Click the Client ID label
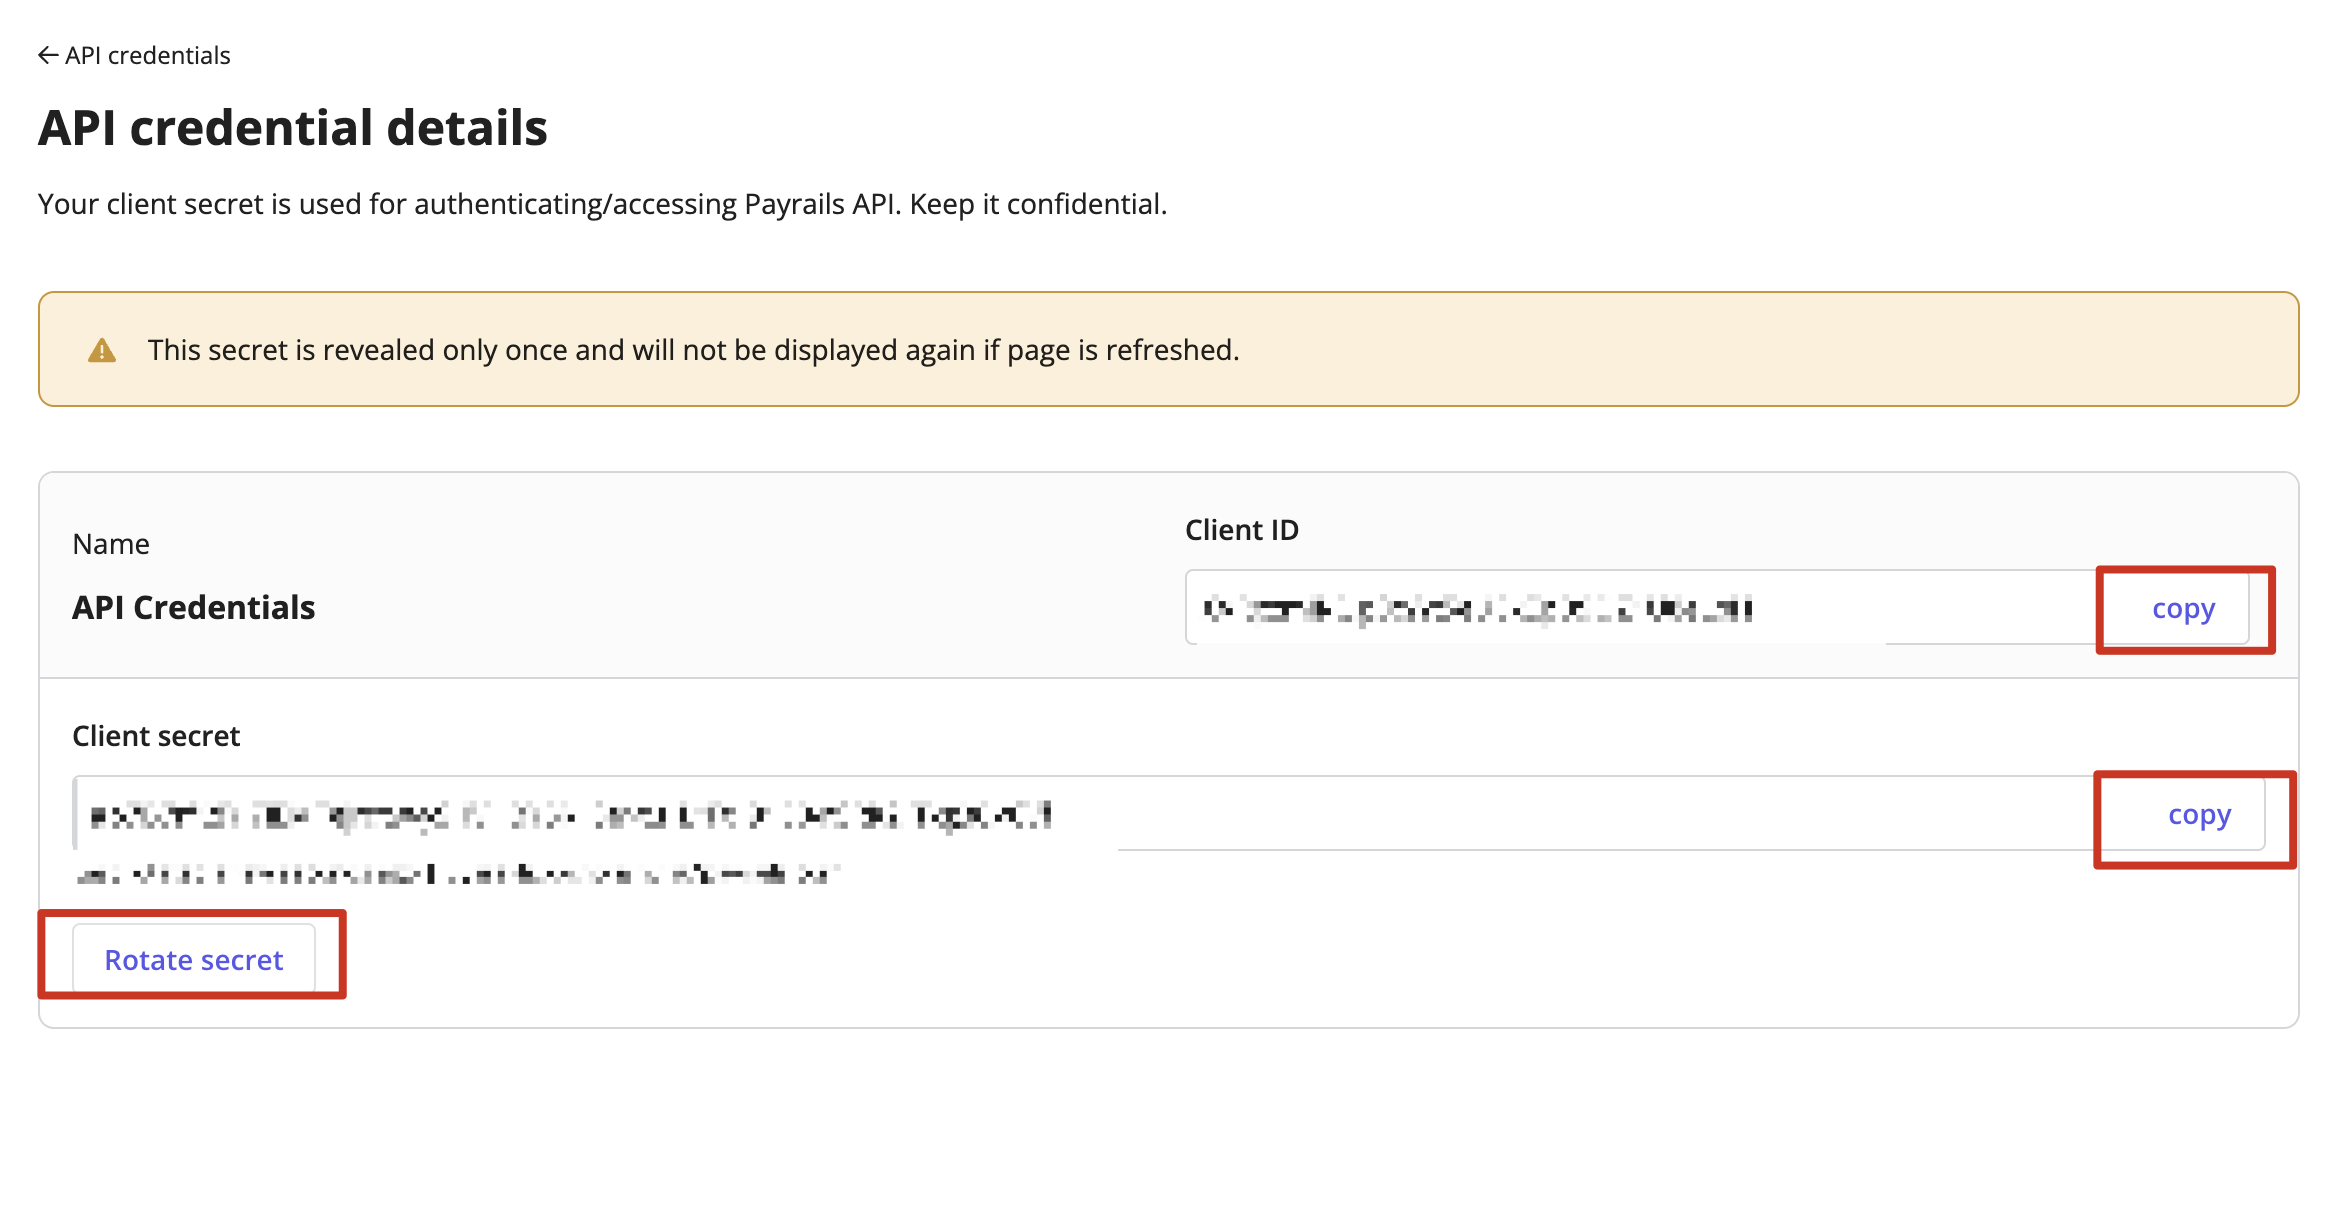Image resolution: width=2342 pixels, height=1222 pixels. click(1242, 530)
